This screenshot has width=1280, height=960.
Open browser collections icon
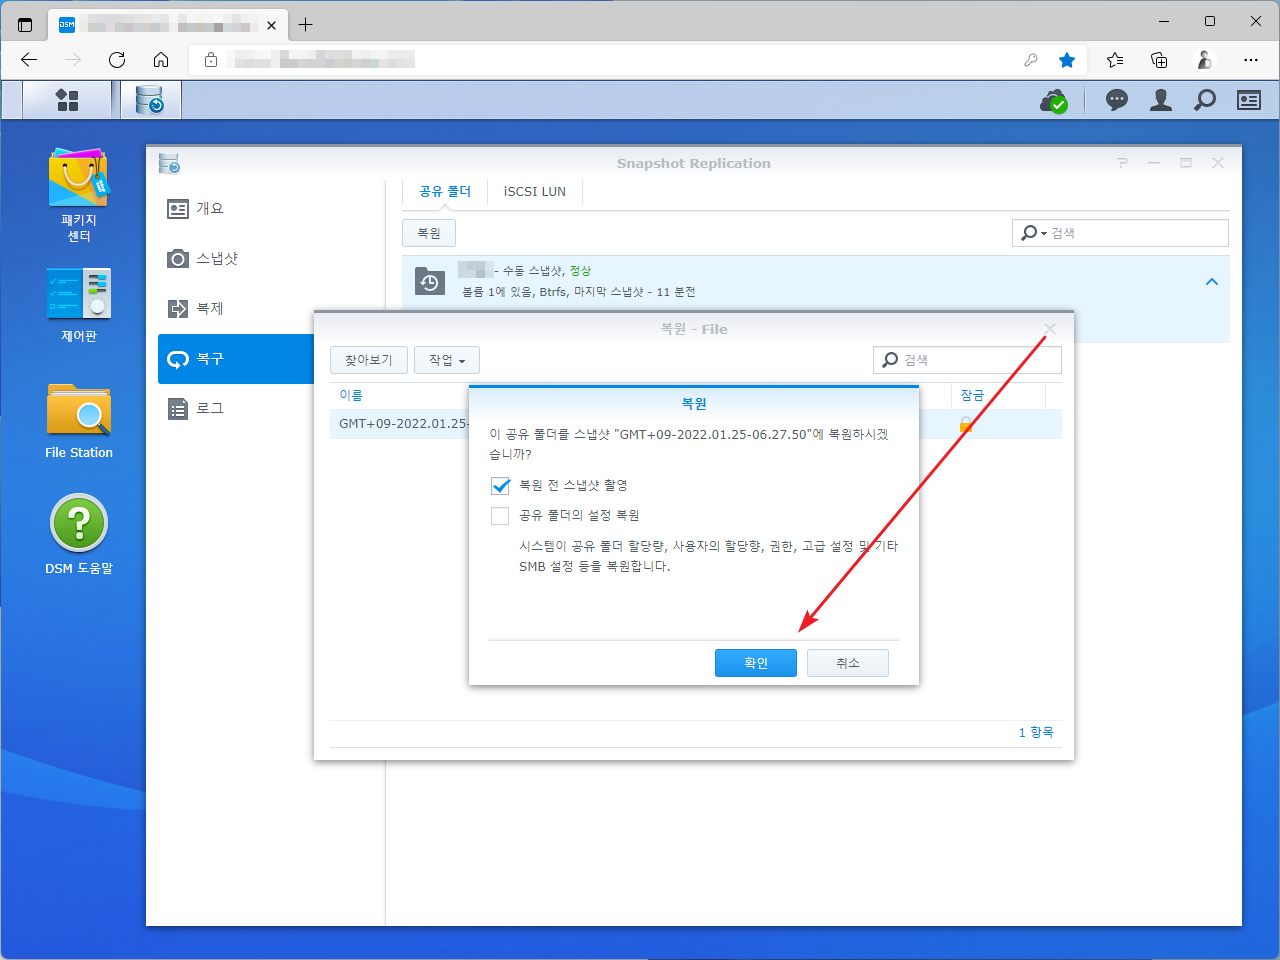tap(1159, 60)
